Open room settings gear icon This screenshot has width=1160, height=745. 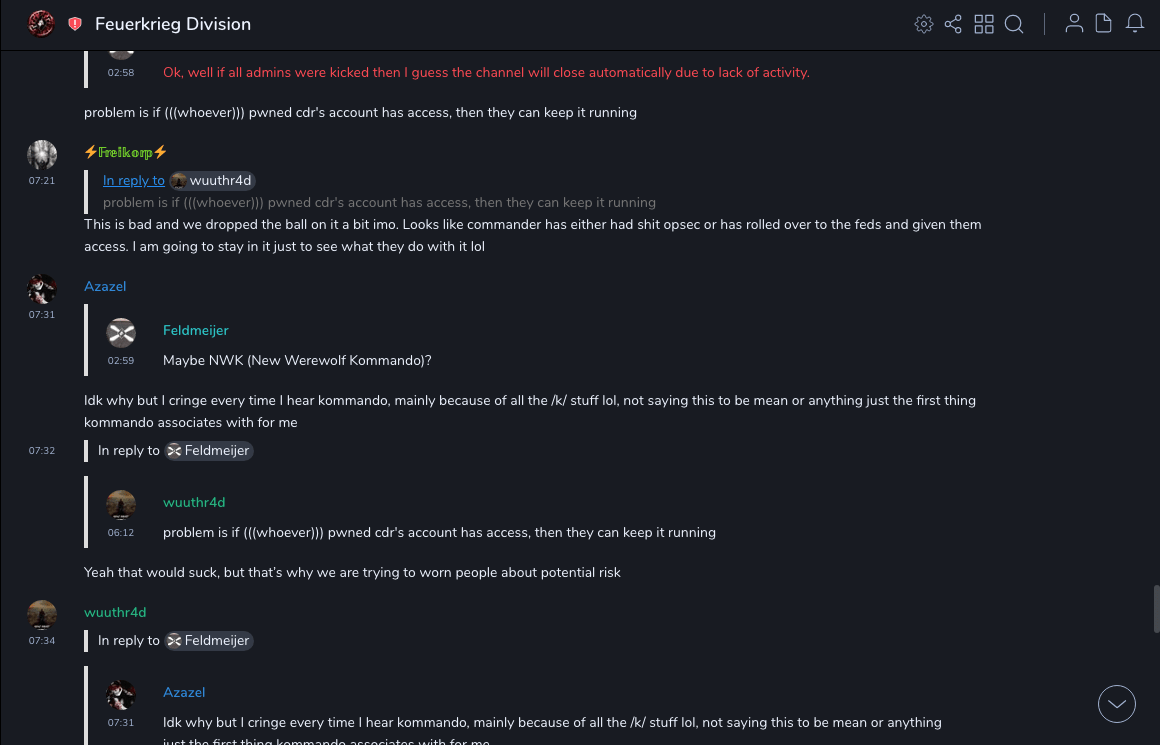point(924,24)
